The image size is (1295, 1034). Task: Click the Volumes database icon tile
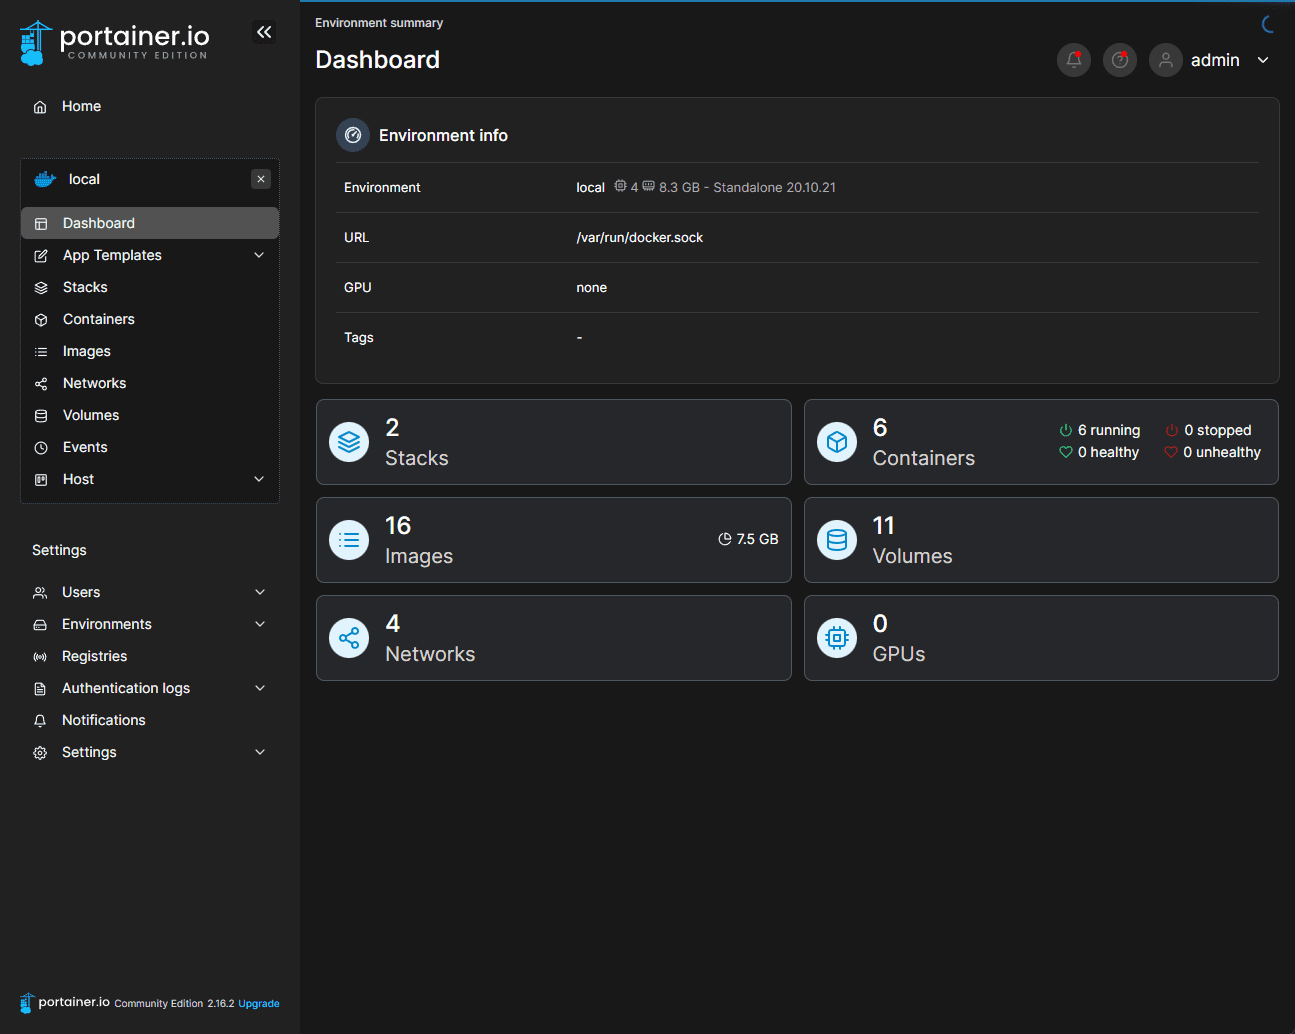coord(837,540)
